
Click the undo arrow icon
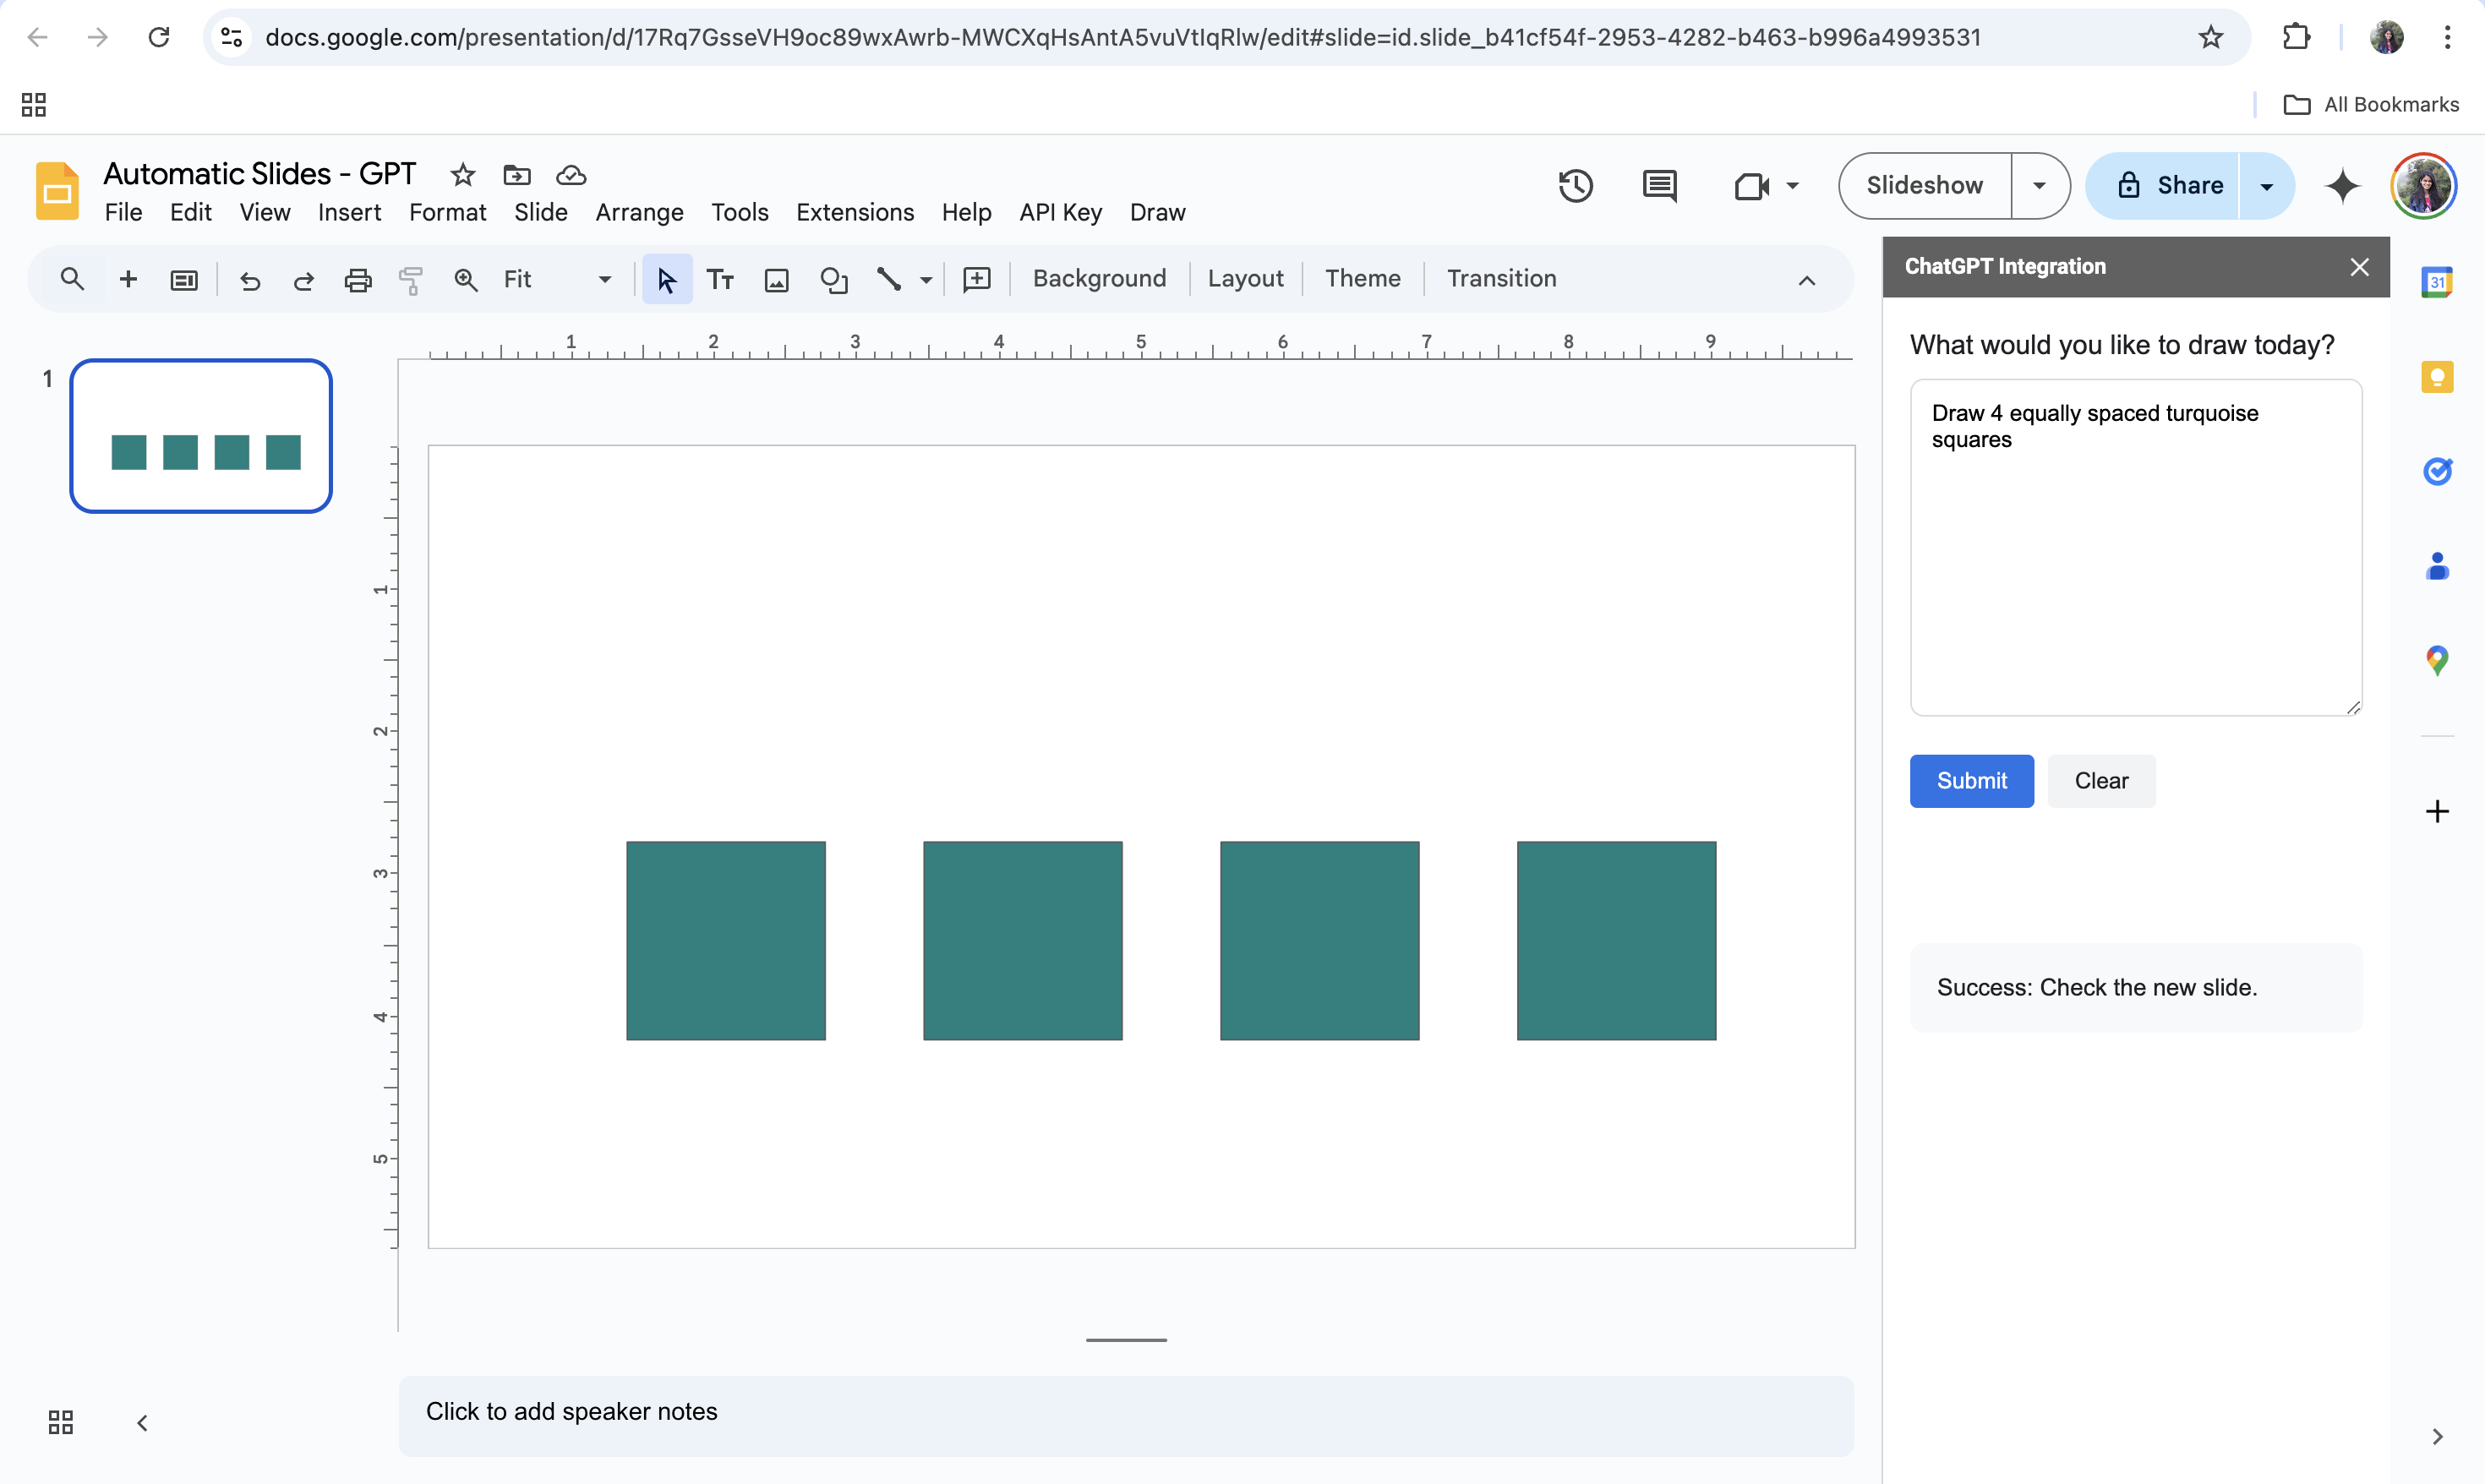pos(250,280)
